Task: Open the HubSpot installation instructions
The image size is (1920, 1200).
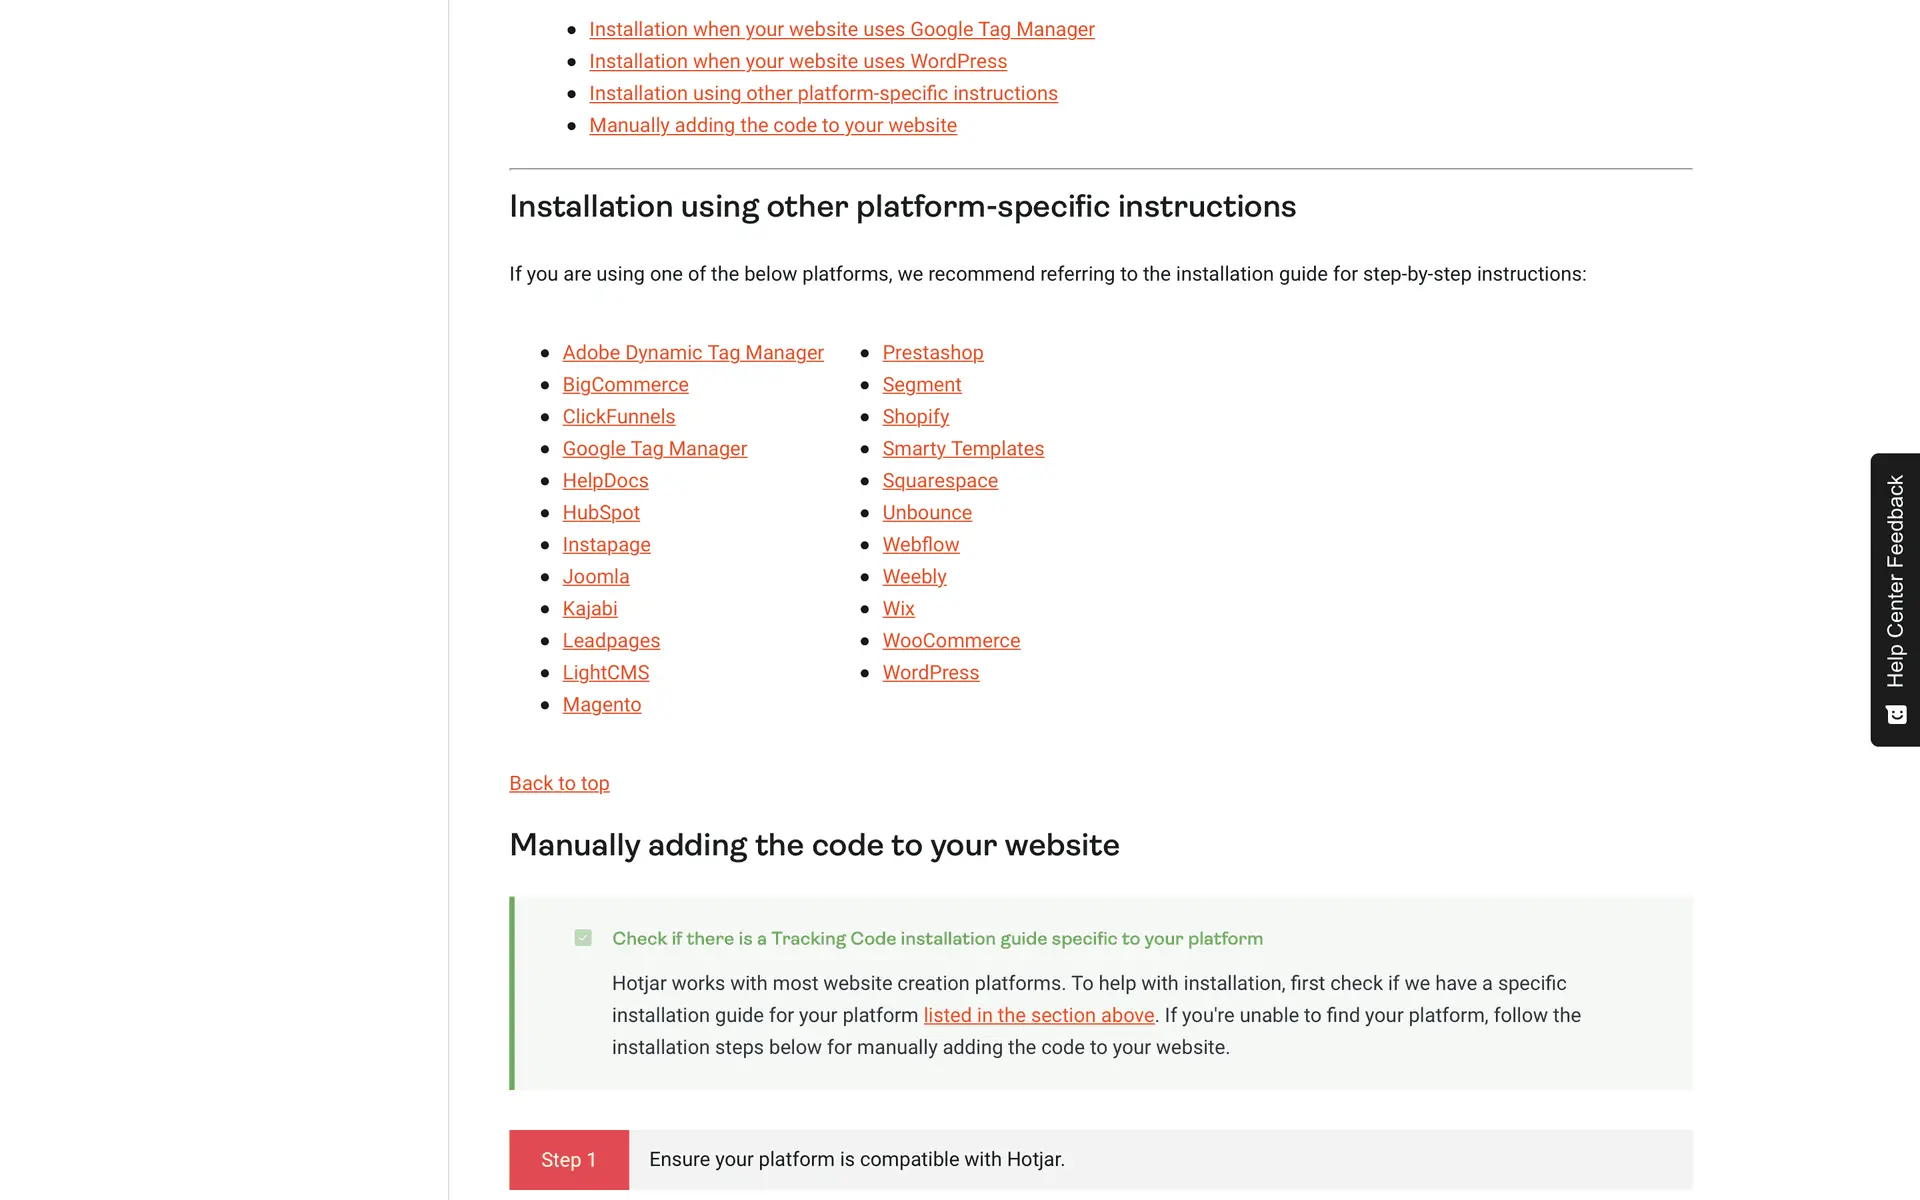Action: tap(600, 513)
